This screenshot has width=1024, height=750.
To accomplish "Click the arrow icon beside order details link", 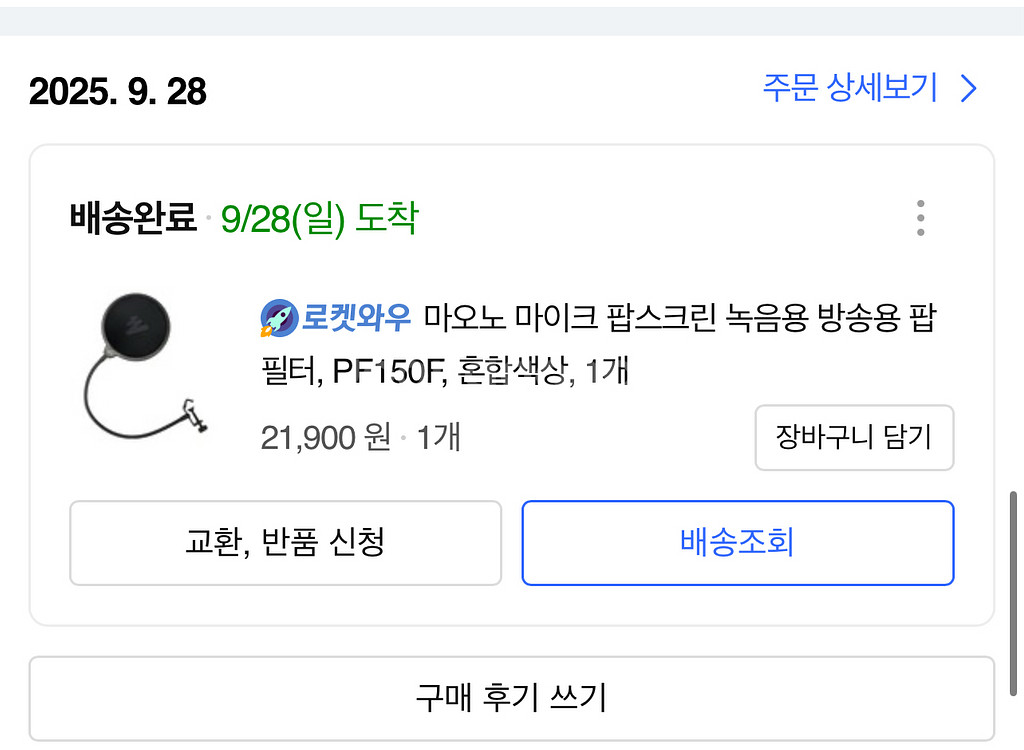I will (967, 88).
